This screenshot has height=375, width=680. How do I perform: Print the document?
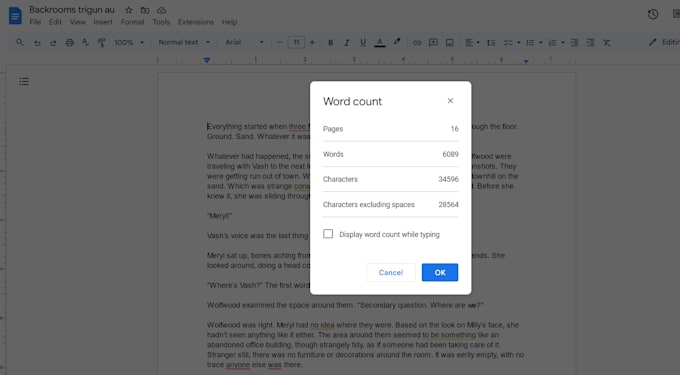pos(69,42)
